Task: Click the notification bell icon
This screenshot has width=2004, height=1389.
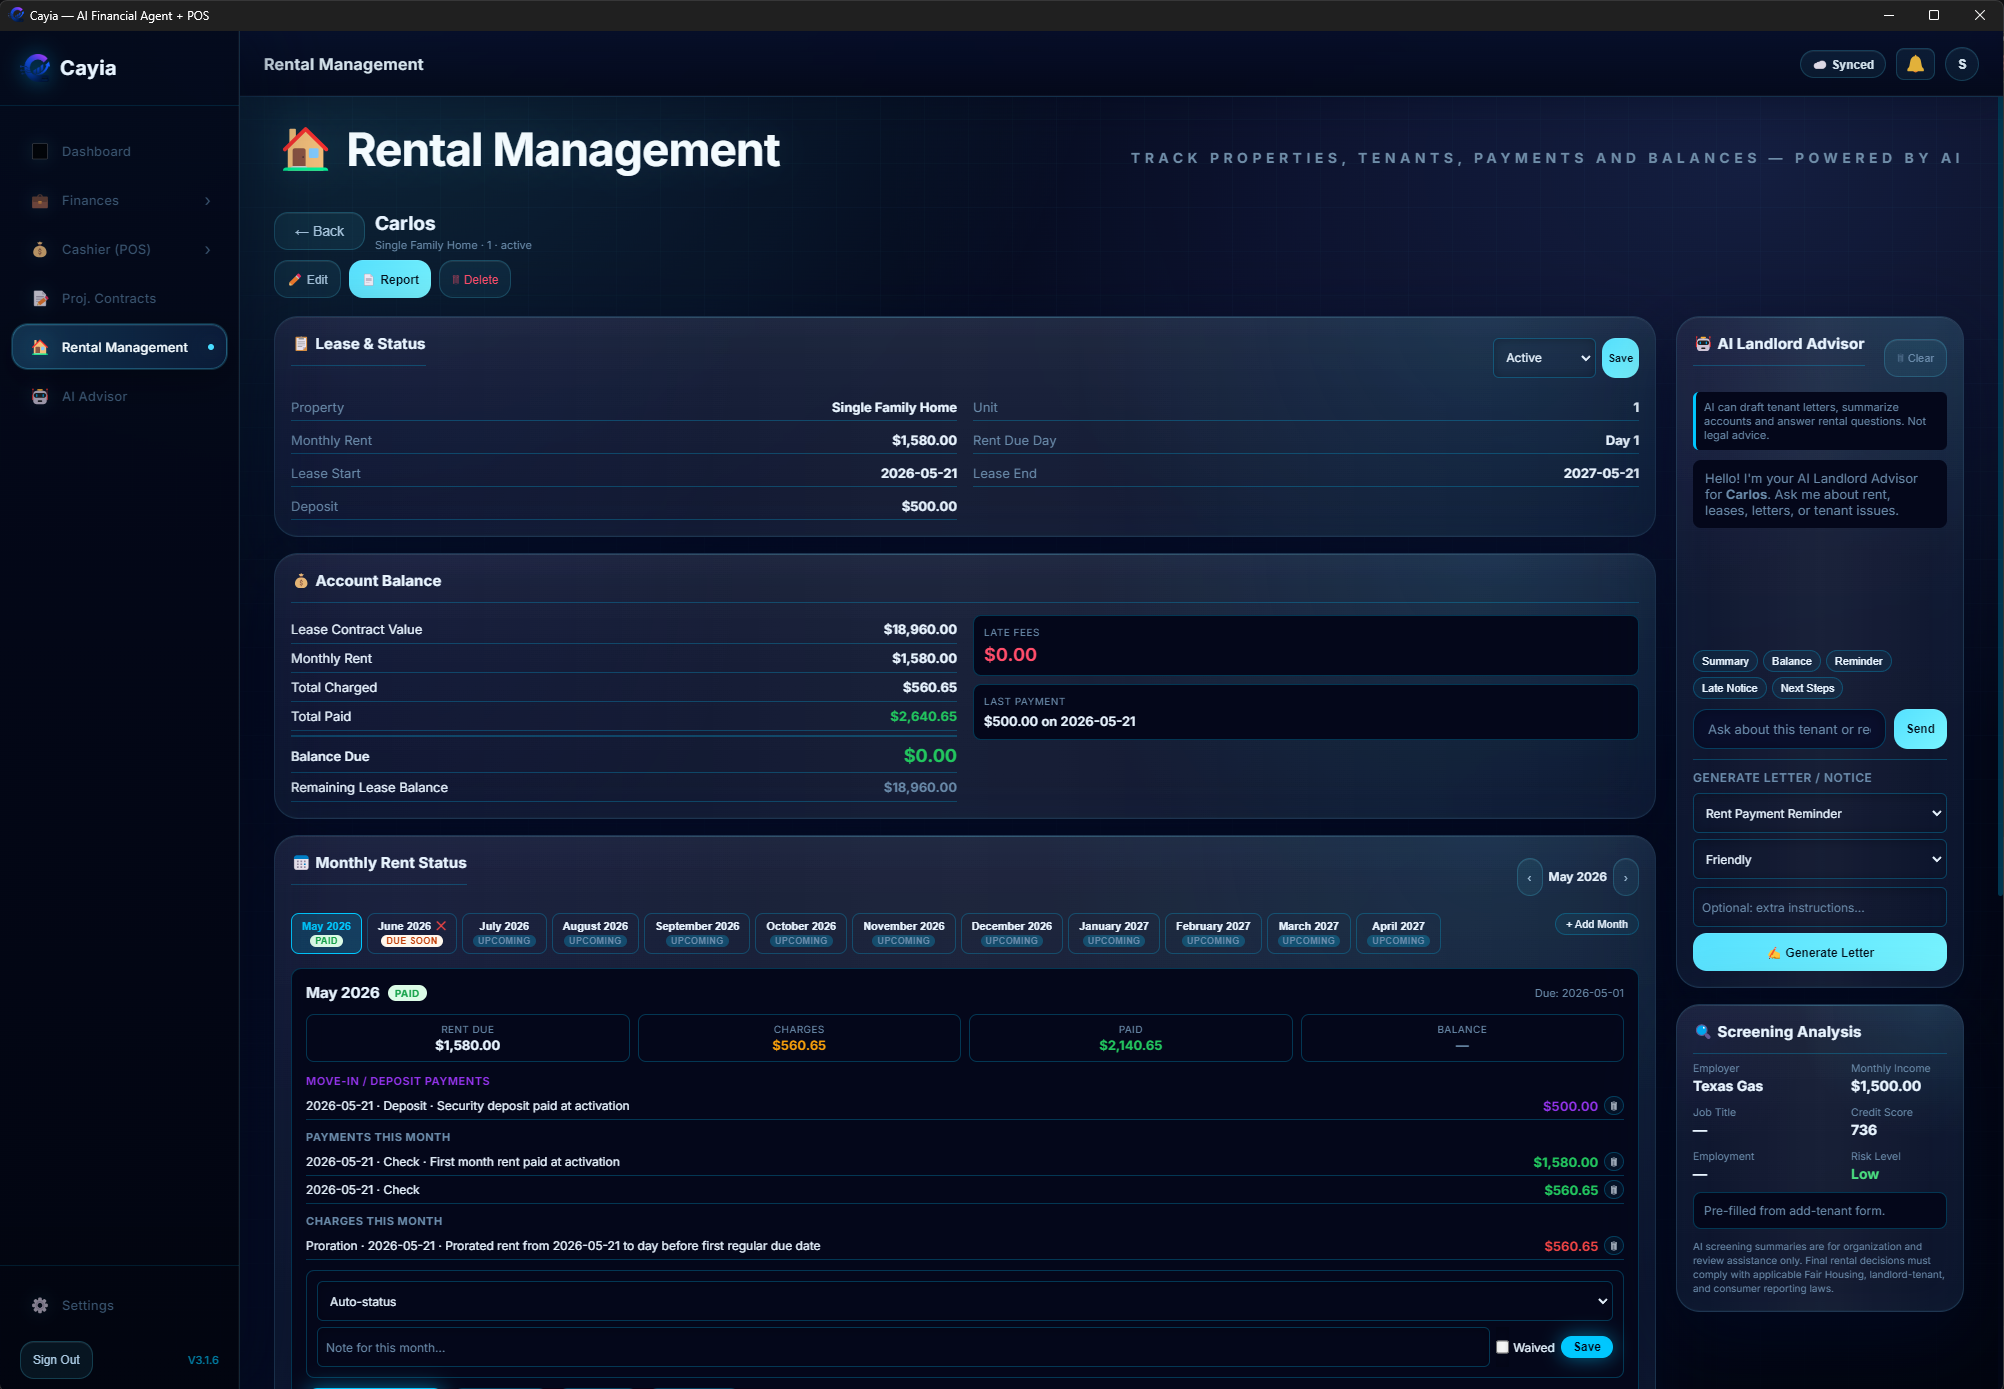Action: tap(1915, 64)
